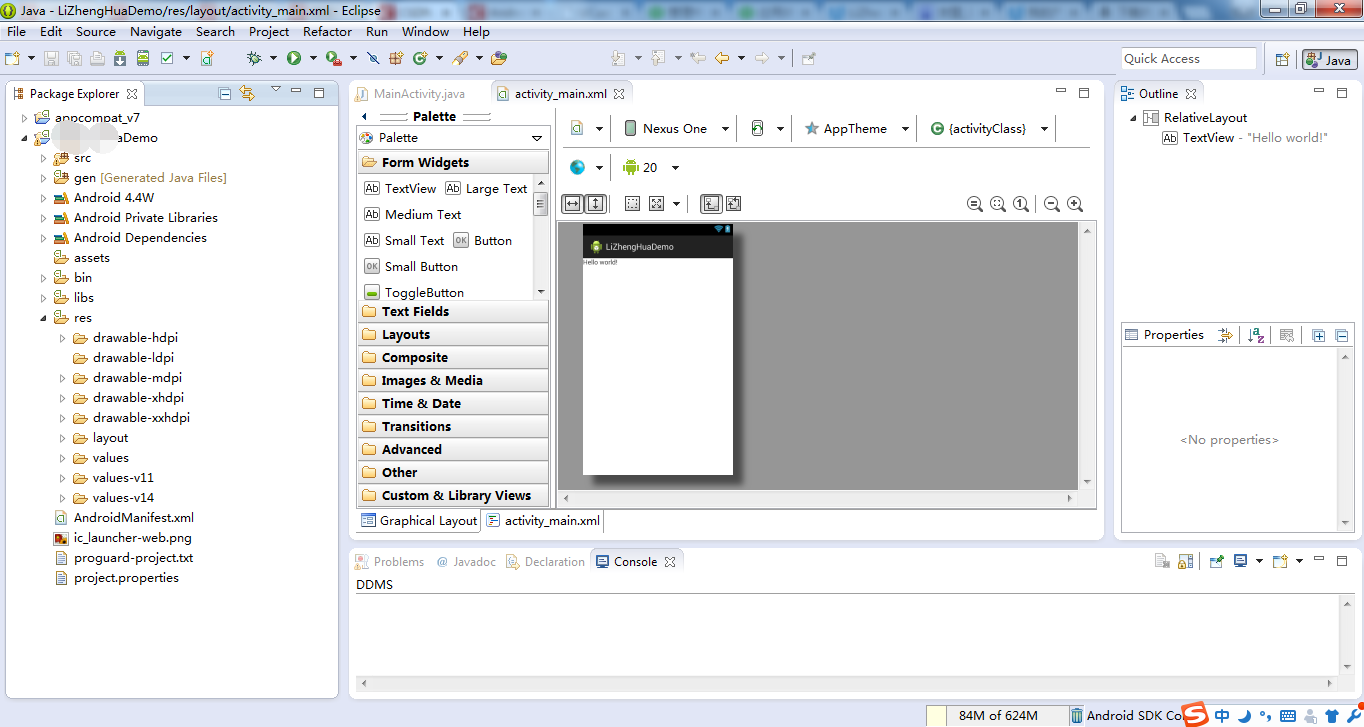Collapse all properties with minus icon
The width and height of the screenshot is (1364, 727).
tap(1342, 335)
